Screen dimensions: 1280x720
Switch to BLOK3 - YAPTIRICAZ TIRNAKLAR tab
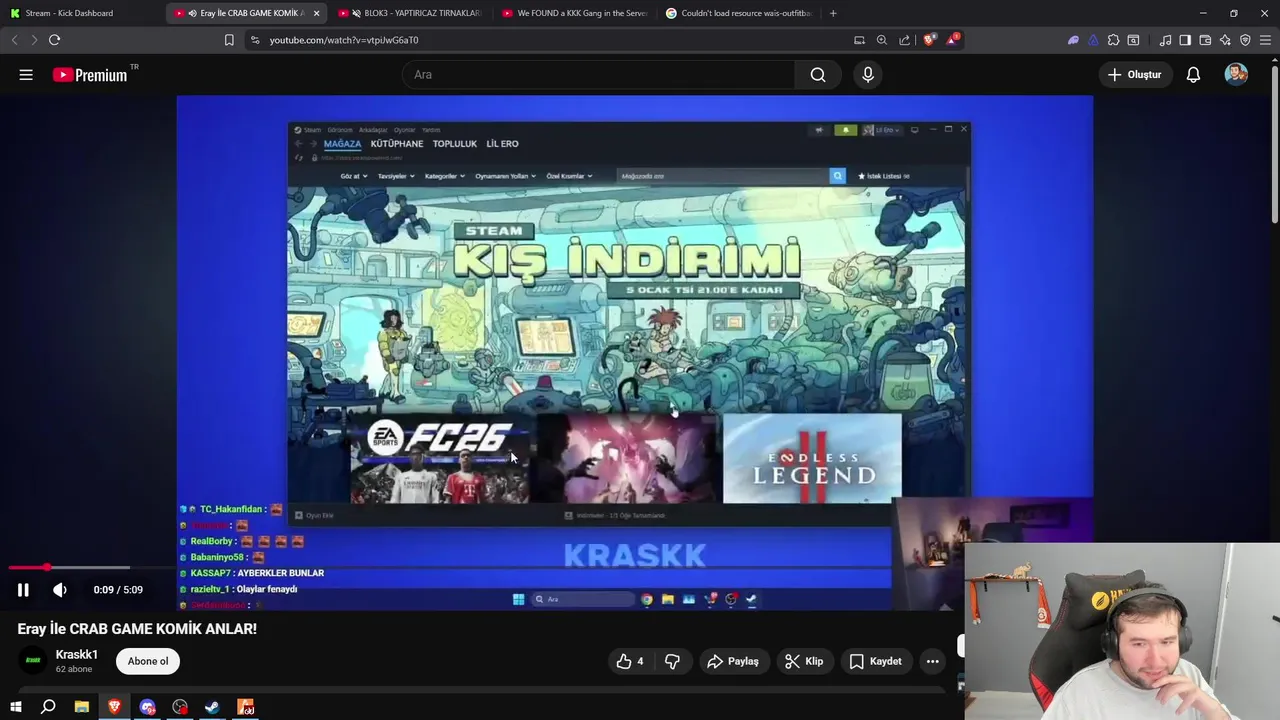pyautogui.click(x=410, y=13)
